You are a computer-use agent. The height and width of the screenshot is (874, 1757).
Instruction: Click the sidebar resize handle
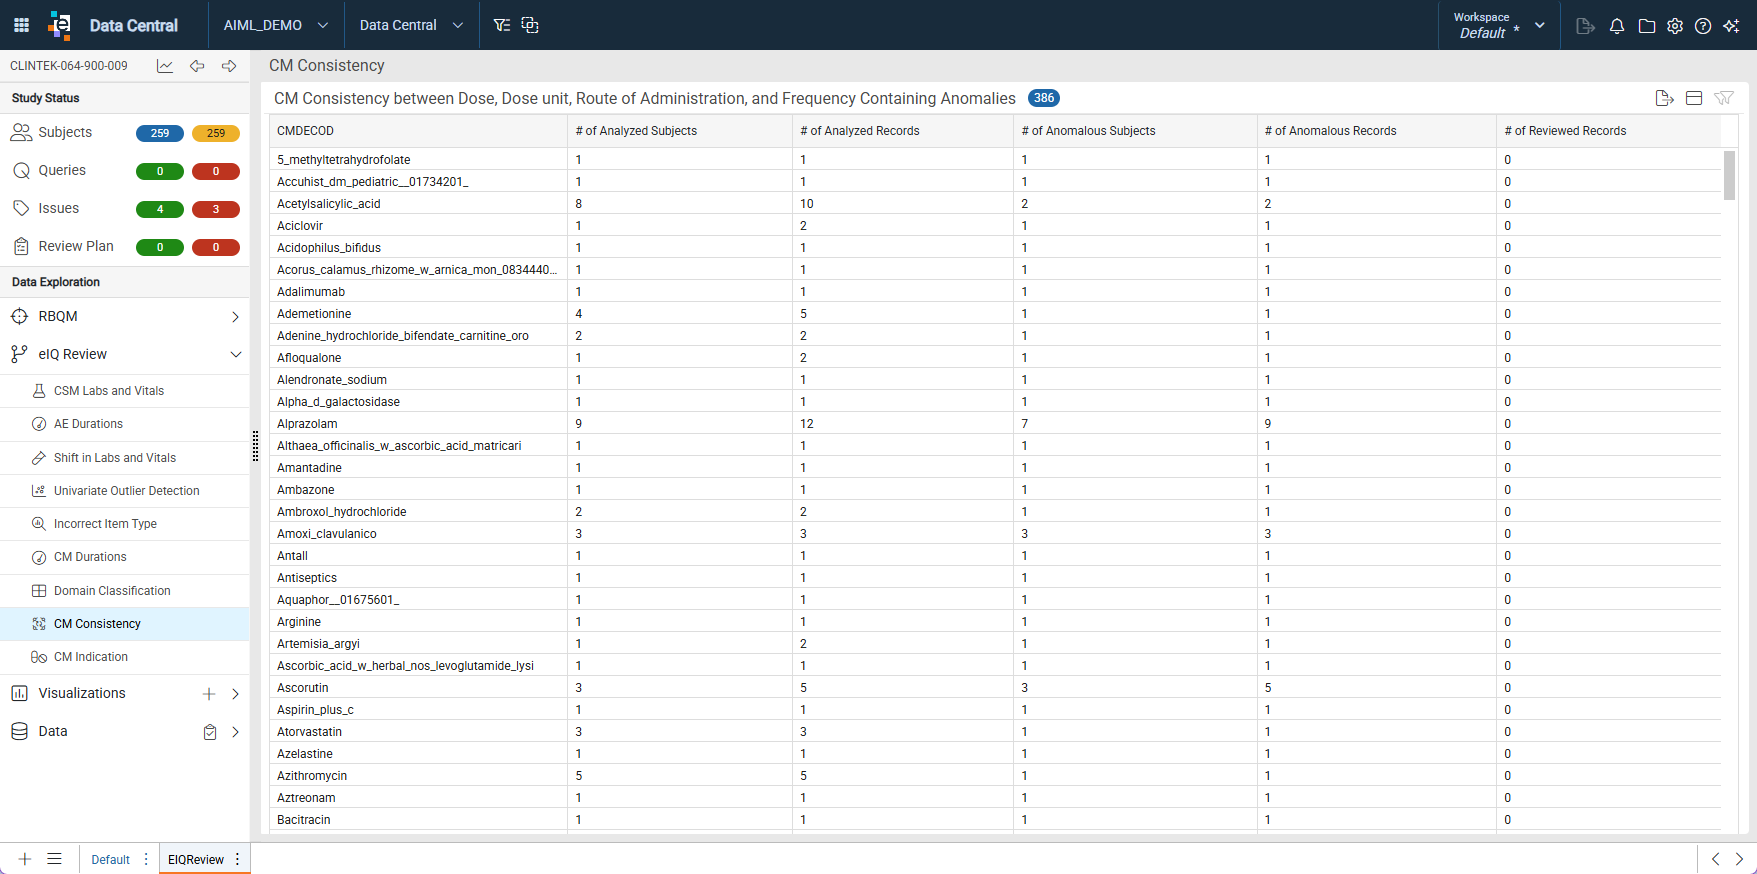pos(255,446)
